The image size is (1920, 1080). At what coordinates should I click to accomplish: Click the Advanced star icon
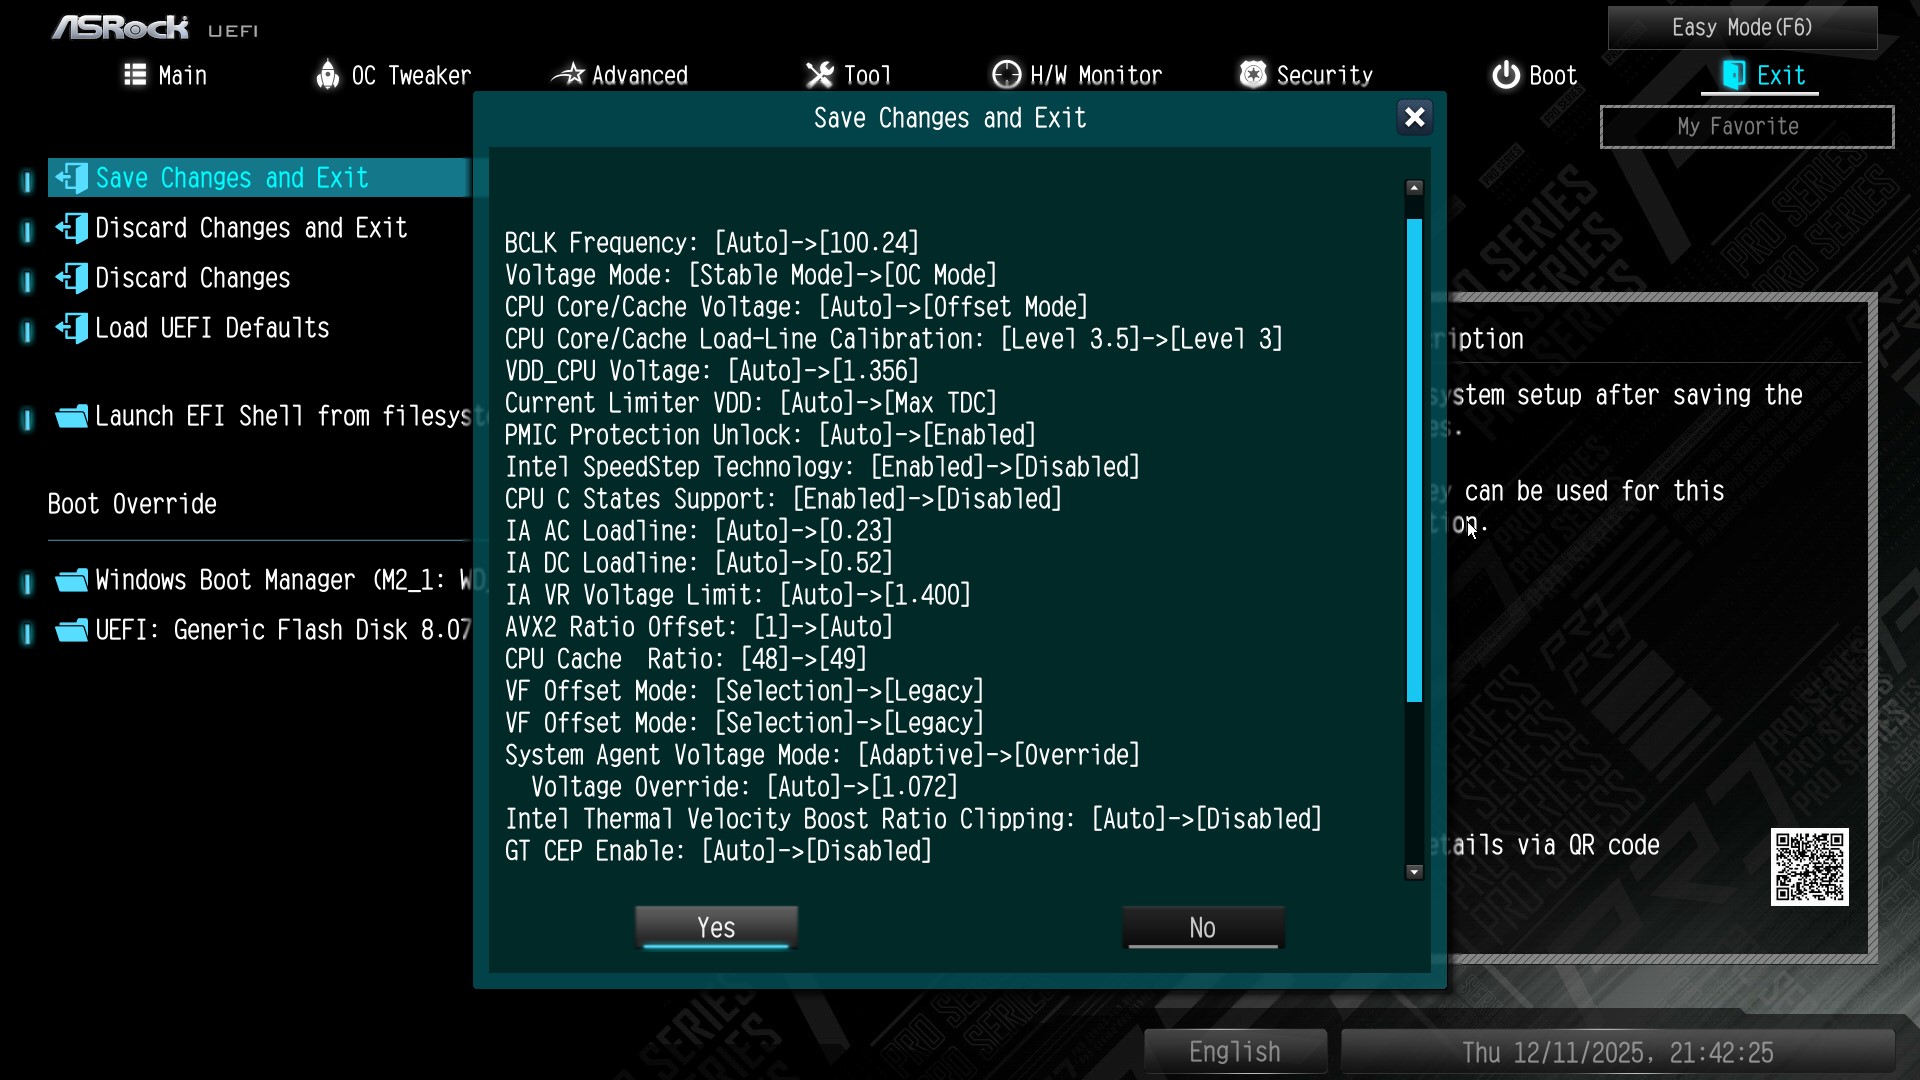tap(568, 75)
